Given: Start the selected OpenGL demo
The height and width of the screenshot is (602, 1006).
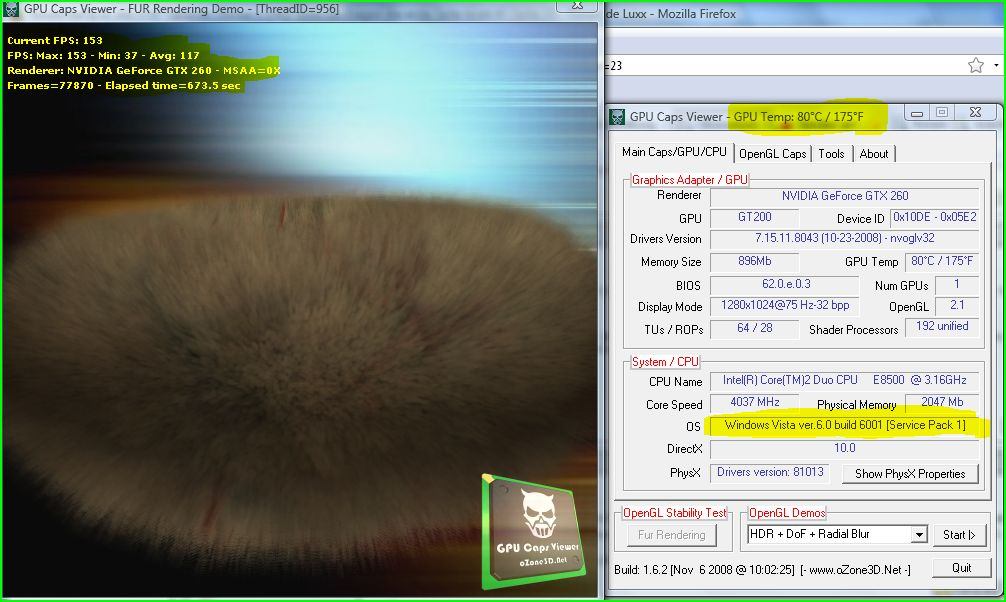Looking at the screenshot, I should point(959,535).
